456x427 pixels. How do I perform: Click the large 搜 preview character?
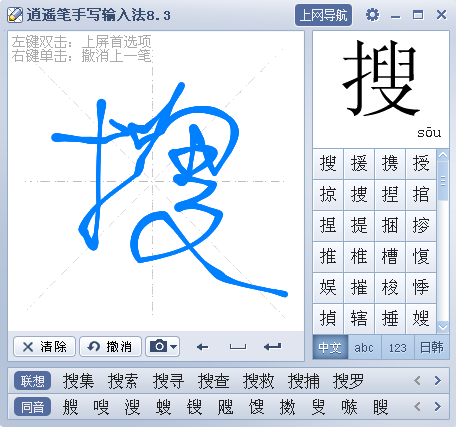381,79
